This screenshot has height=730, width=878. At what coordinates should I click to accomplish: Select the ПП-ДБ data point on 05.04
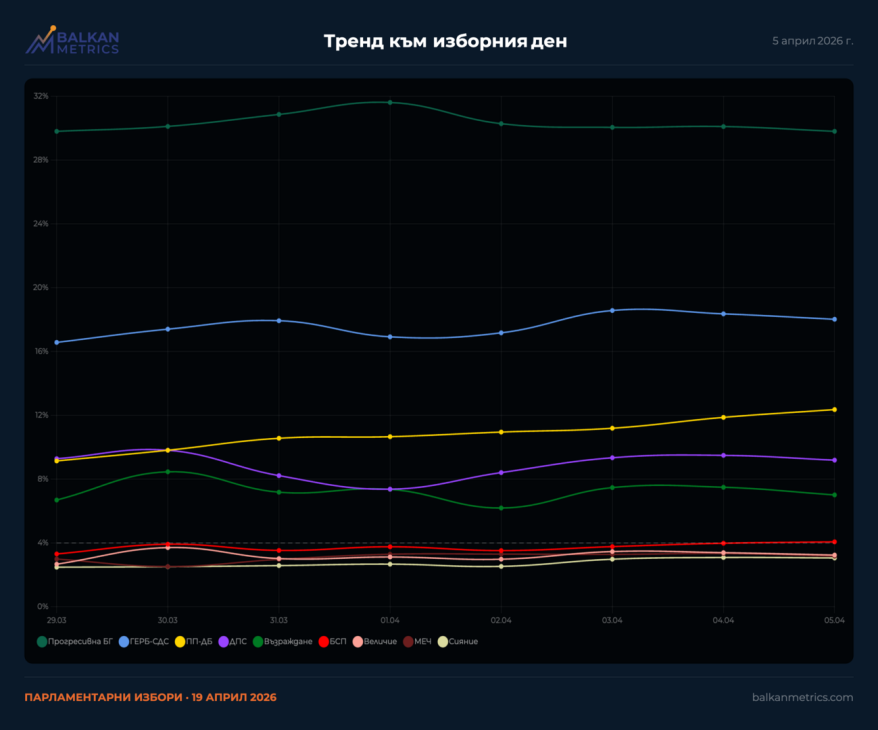click(x=834, y=409)
